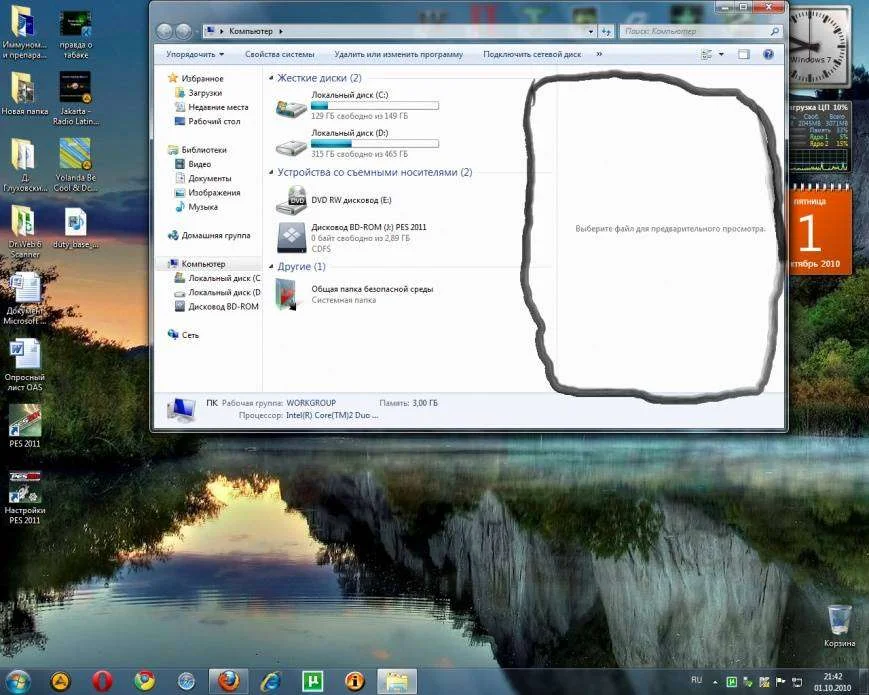Click Свойства системы in the toolbar
This screenshot has height=695, width=869.
pyautogui.click(x=279, y=54)
